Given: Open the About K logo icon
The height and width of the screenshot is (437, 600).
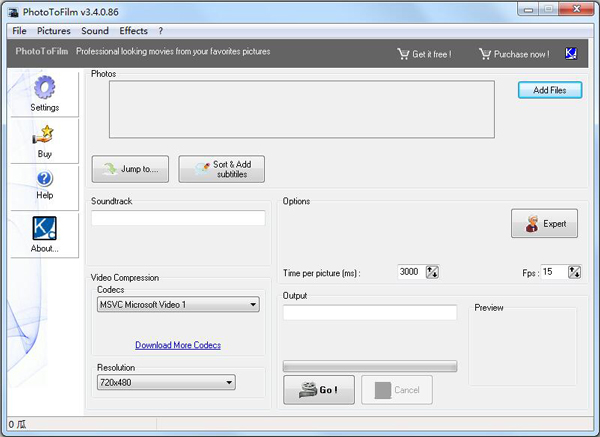Looking at the screenshot, I should click(x=44, y=228).
